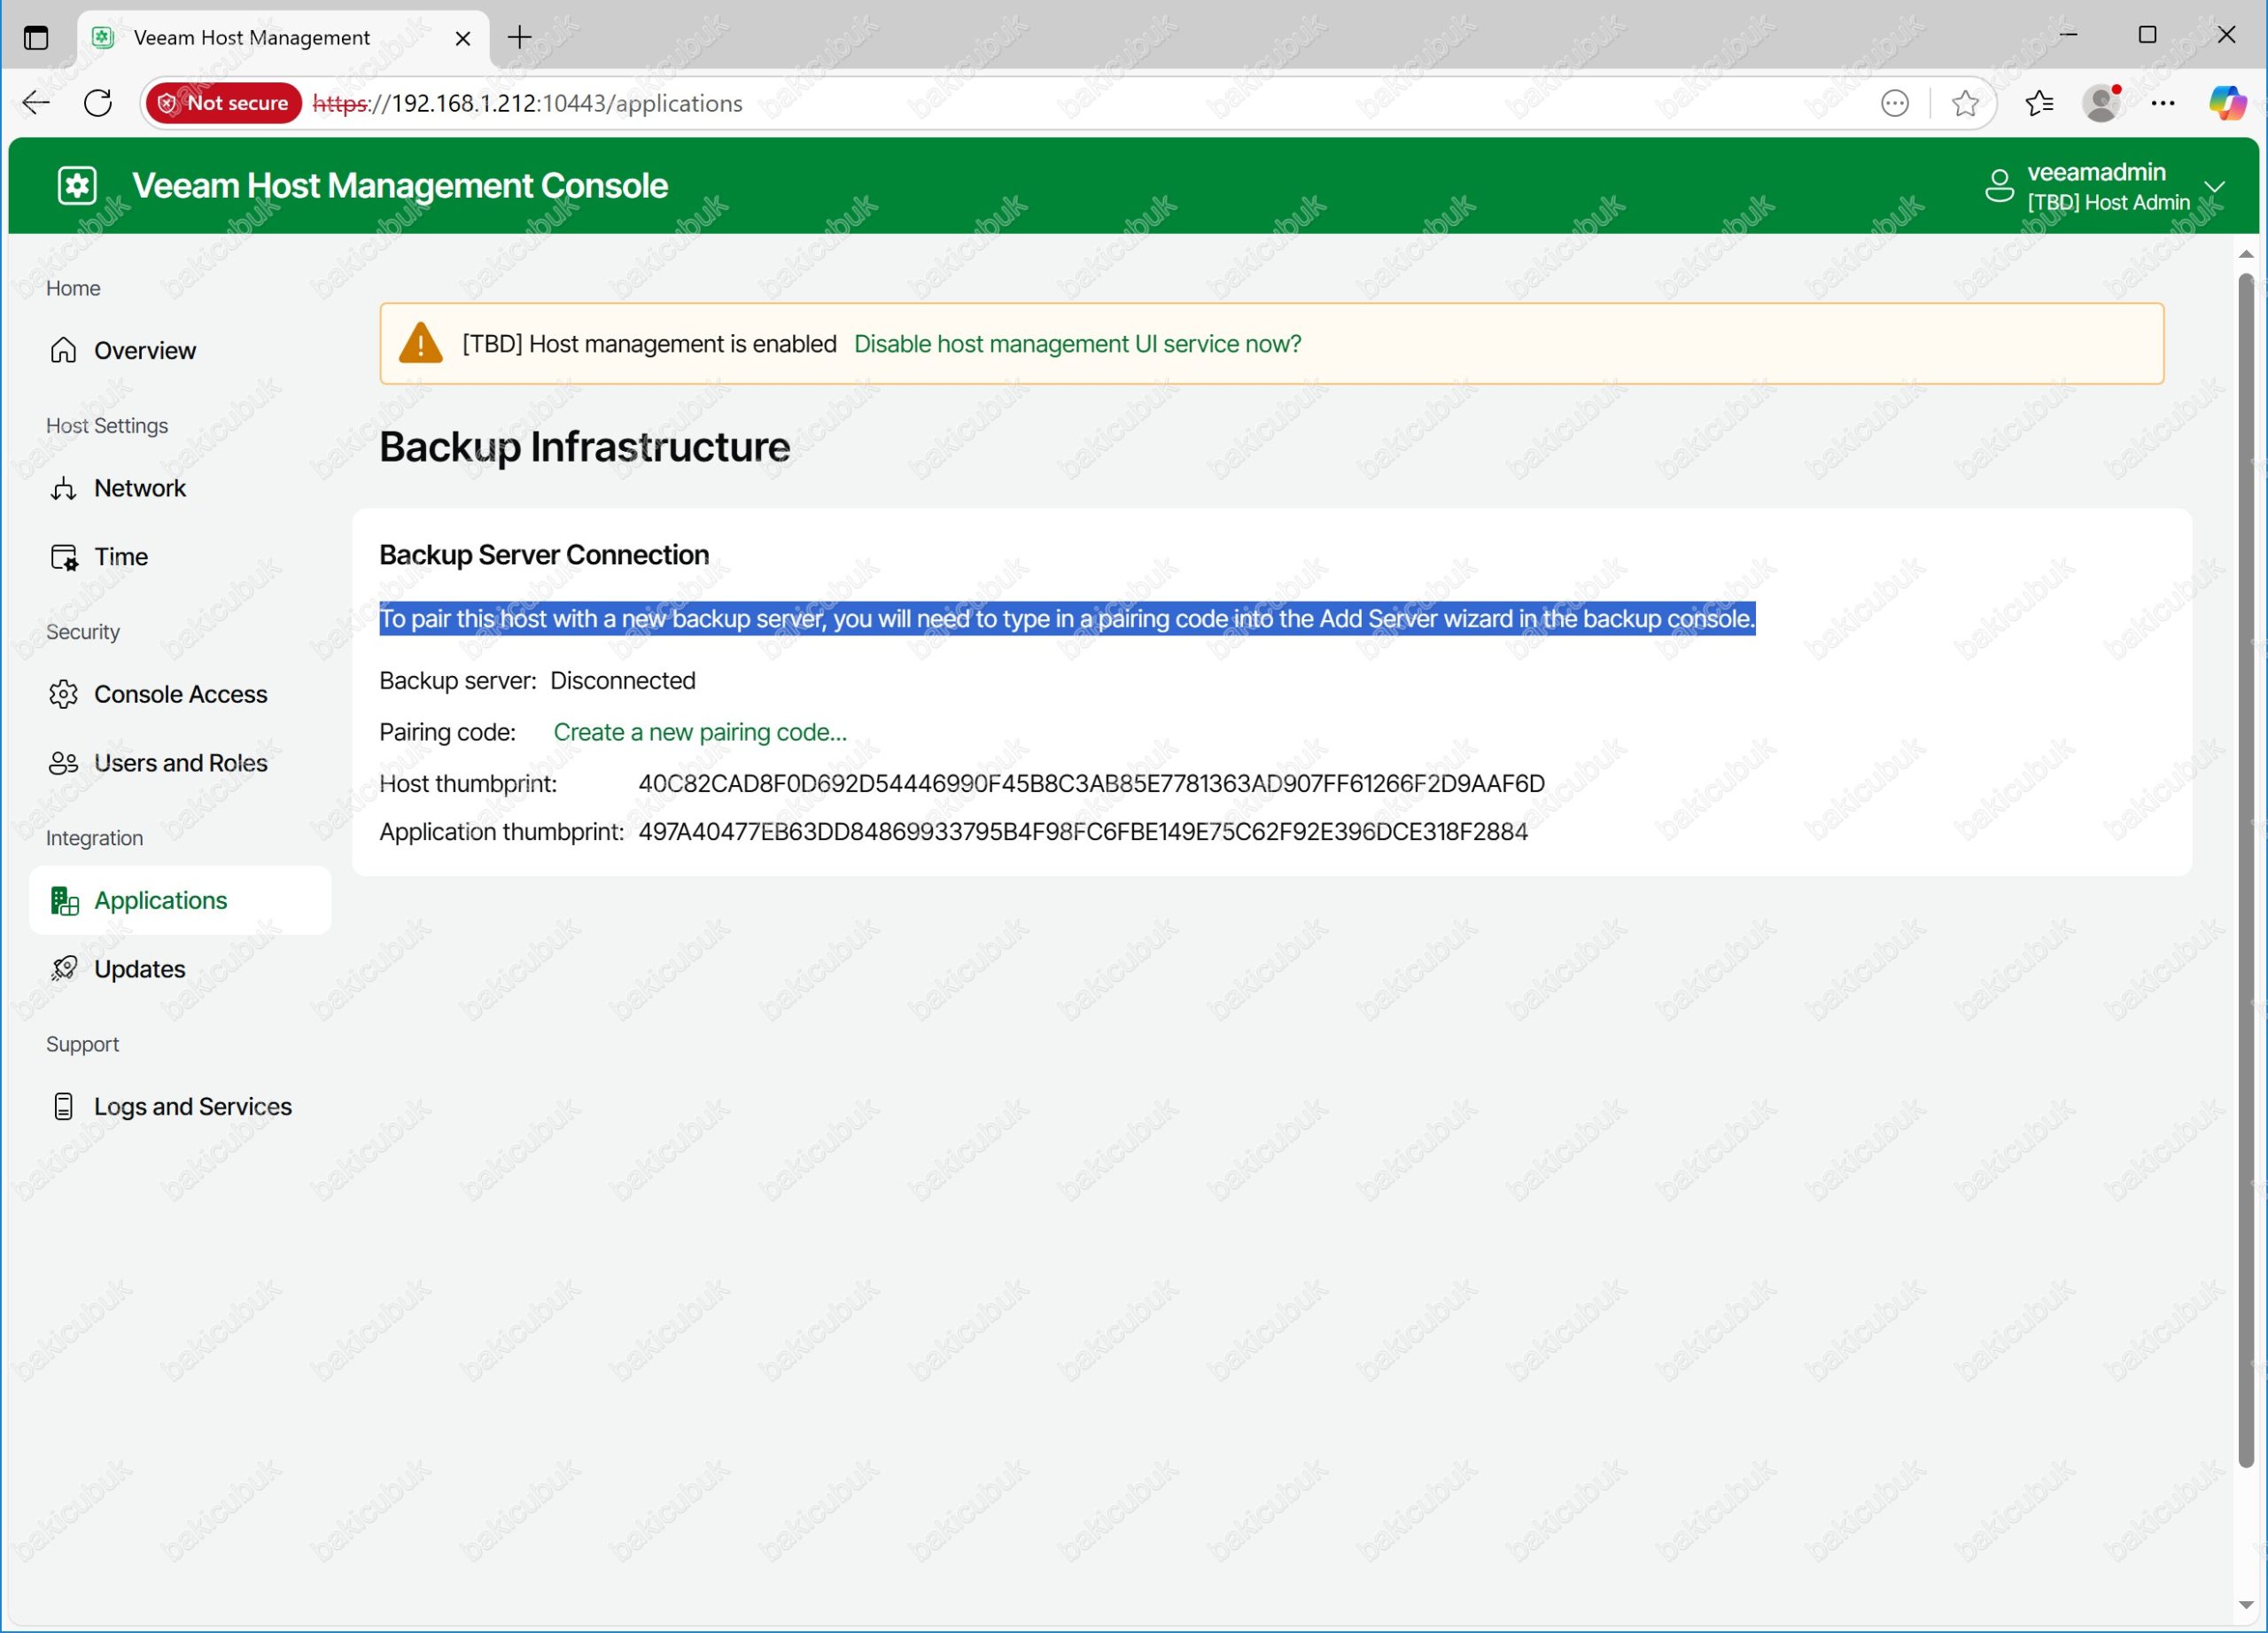Click Create a new pairing code link
Image resolution: width=2268 pixels, height=1633 pixels.
coord(700,732)
